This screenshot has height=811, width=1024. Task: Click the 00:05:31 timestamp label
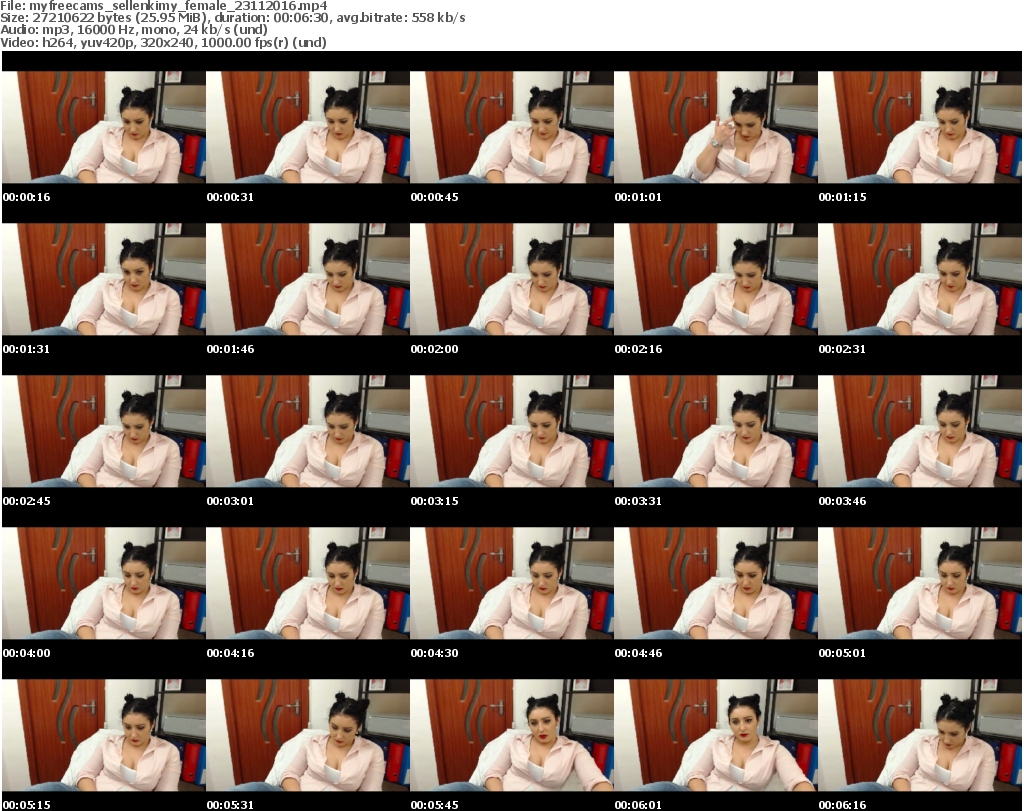[x=231, y=805]
